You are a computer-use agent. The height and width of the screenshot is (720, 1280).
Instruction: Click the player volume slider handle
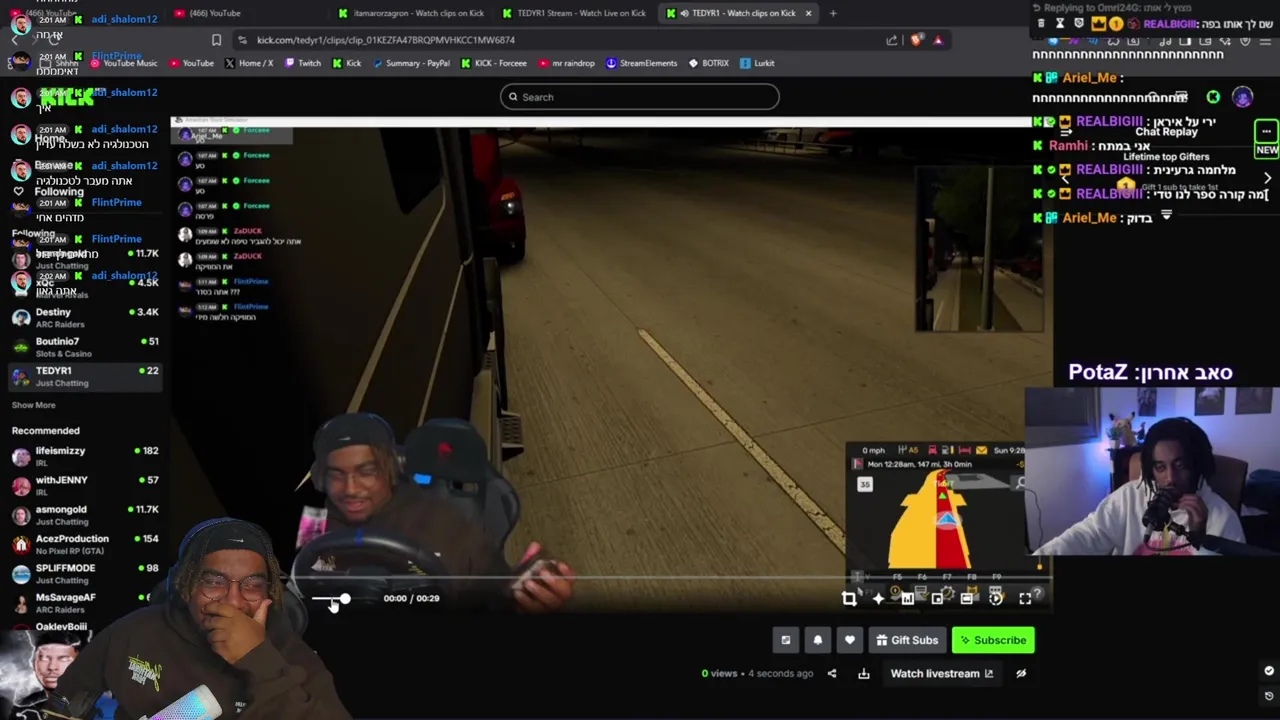tap(345, 599)
